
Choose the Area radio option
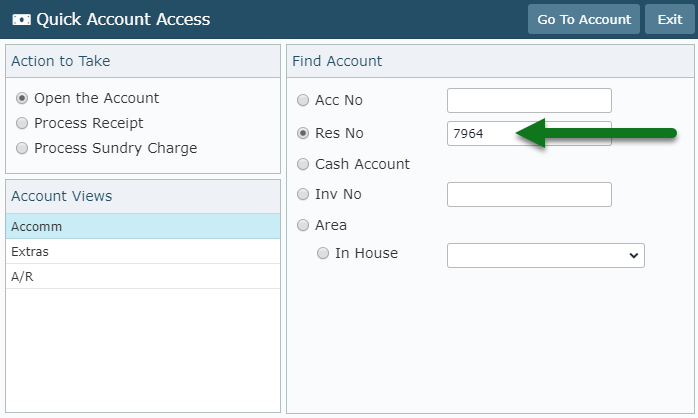(303, 225)
